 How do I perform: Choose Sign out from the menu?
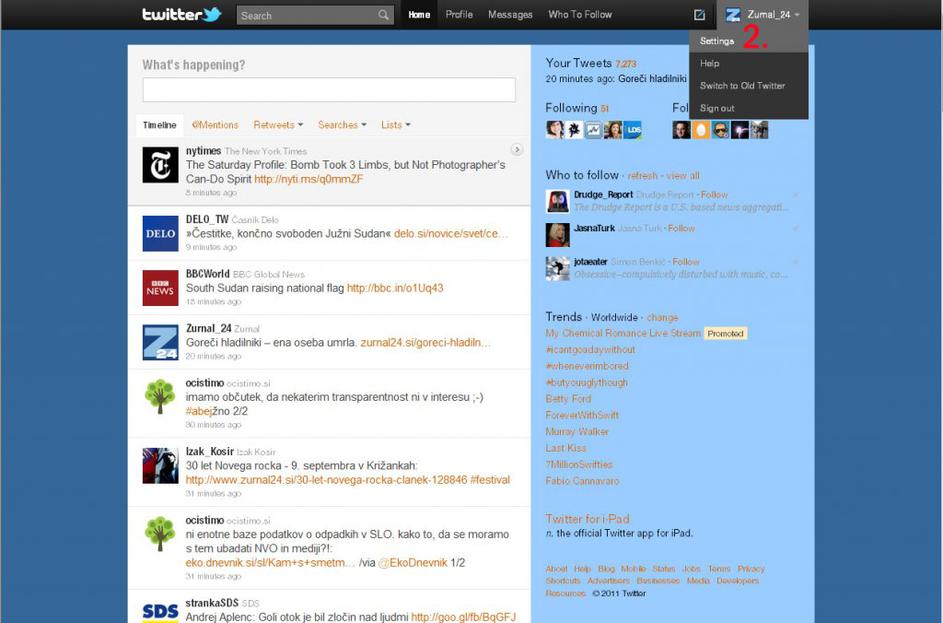point(717,108)
